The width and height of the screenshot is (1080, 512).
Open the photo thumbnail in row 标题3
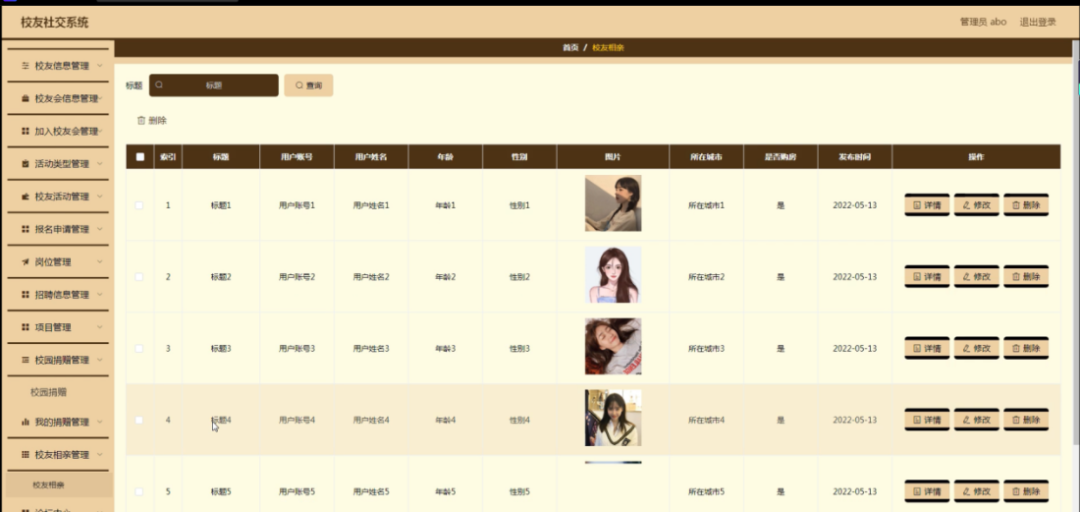click(x=613, y=347)
